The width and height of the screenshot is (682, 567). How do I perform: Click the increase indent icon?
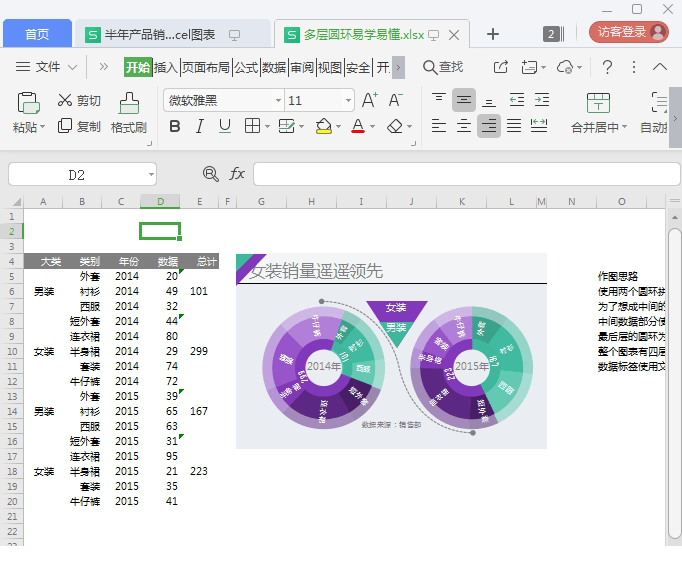(x=542, y=100)
